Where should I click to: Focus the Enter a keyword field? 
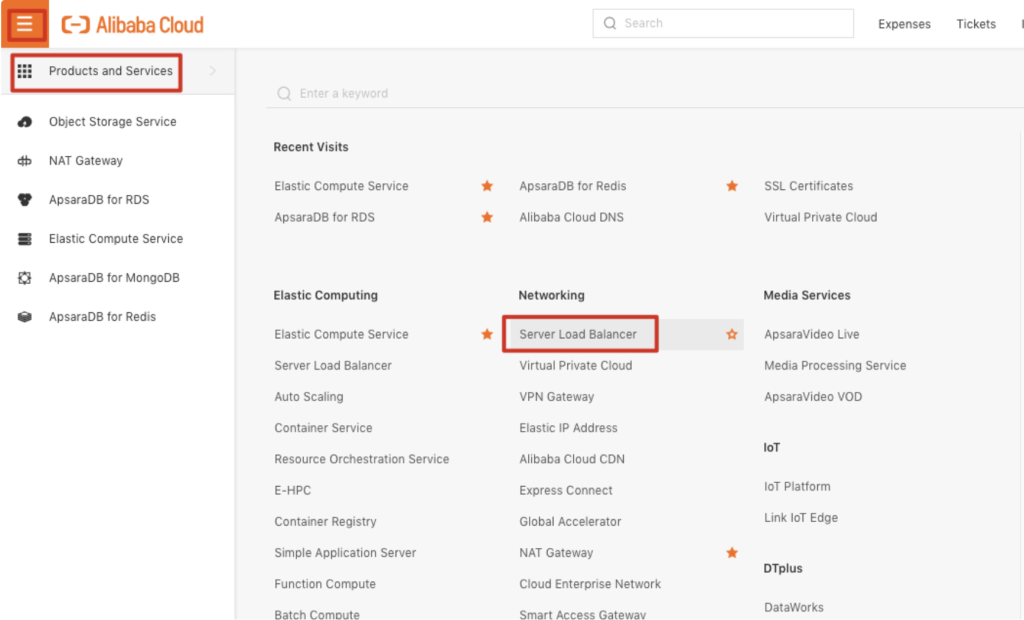(647, 93)
